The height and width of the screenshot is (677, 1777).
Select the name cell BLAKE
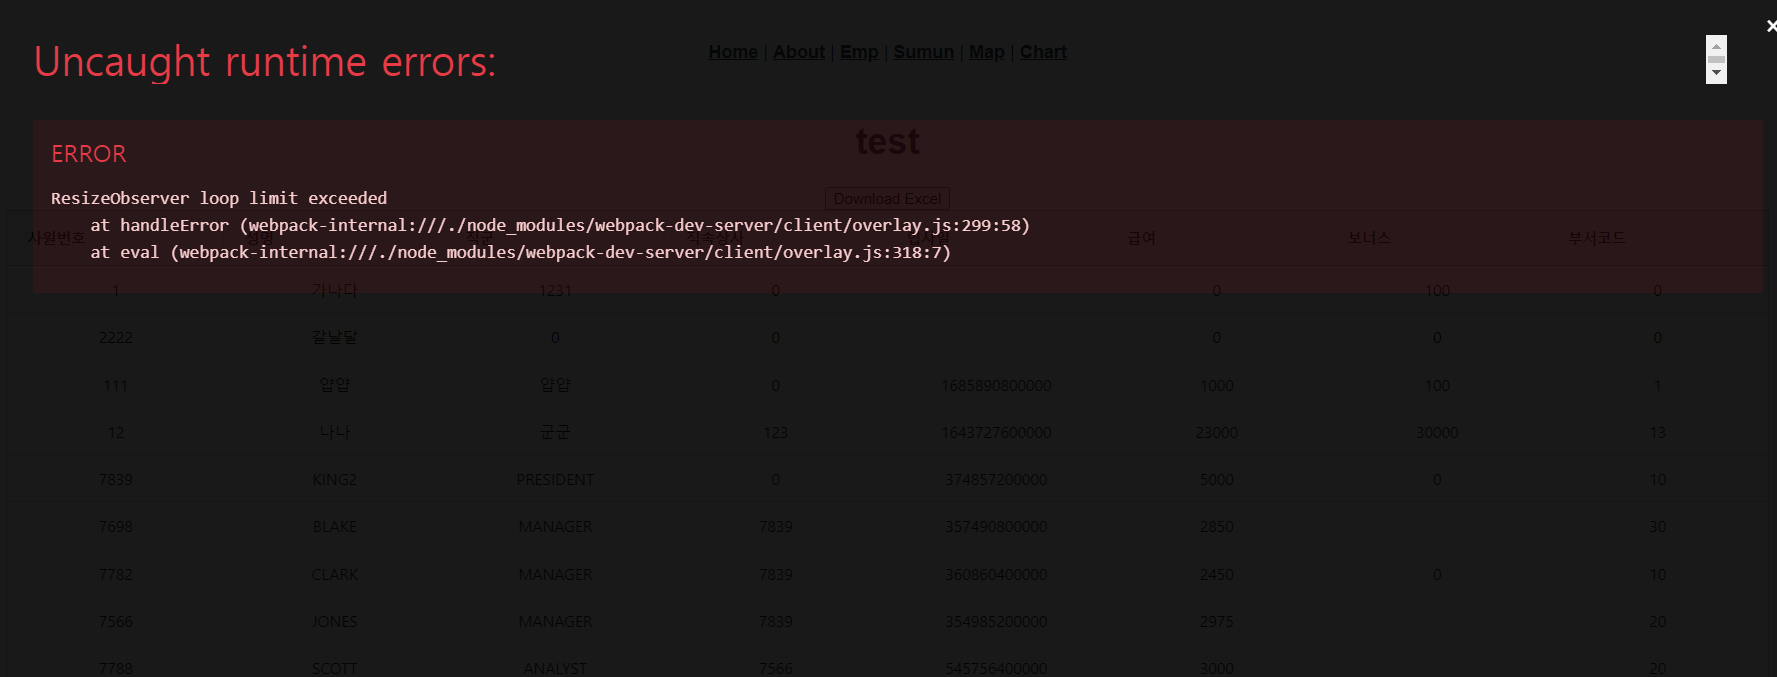pyautogui.click(x=335, y=527)
